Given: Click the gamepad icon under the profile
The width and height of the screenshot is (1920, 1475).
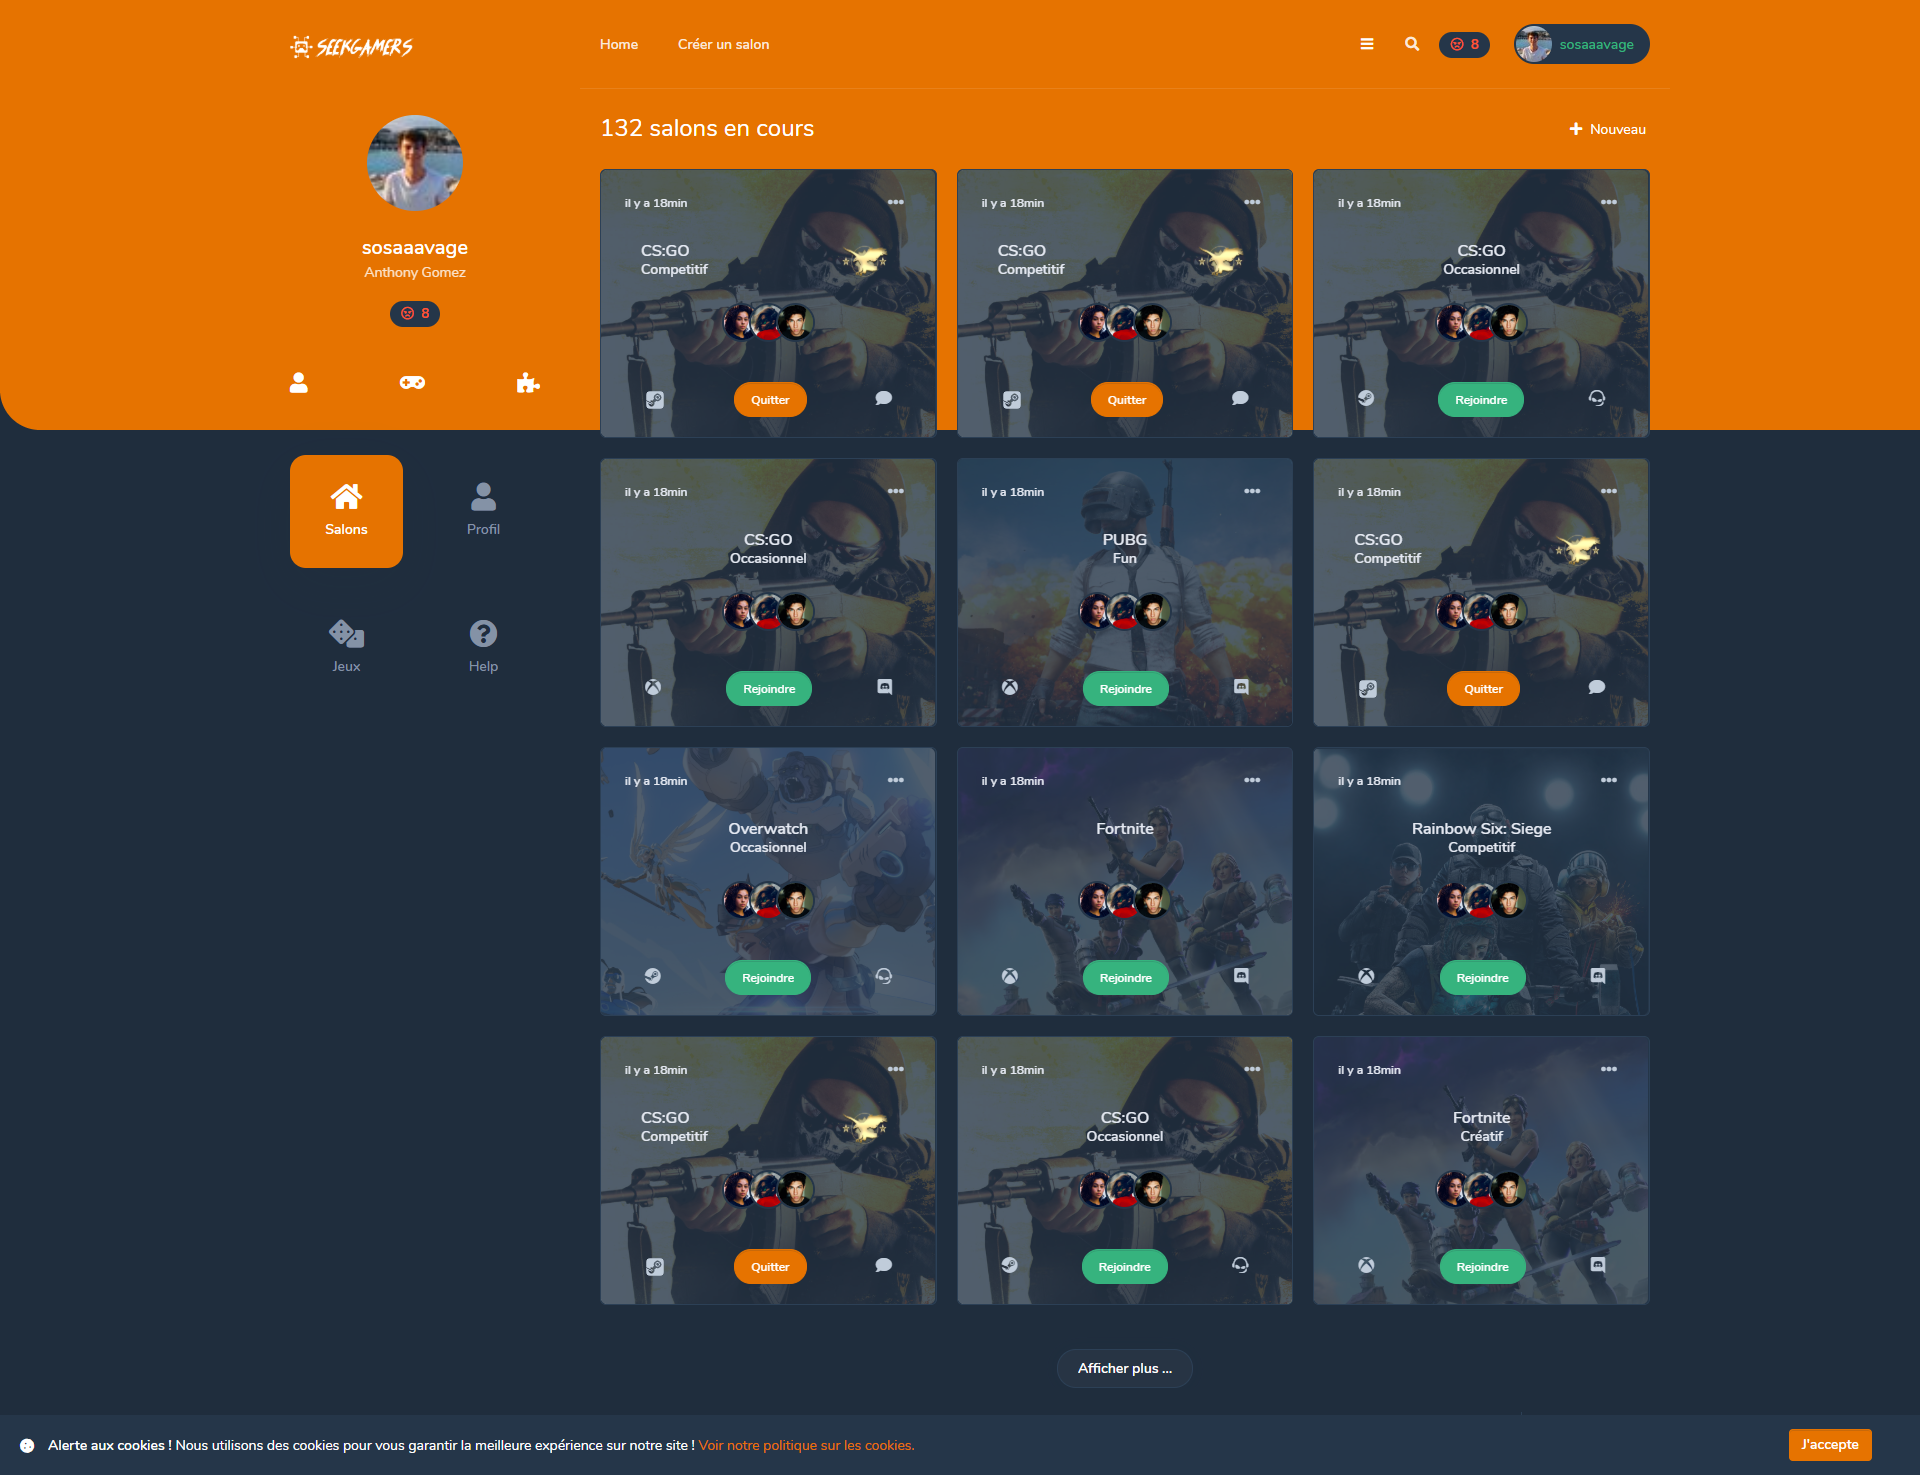Looking at the screenshot, I should [x=412, y=382].
